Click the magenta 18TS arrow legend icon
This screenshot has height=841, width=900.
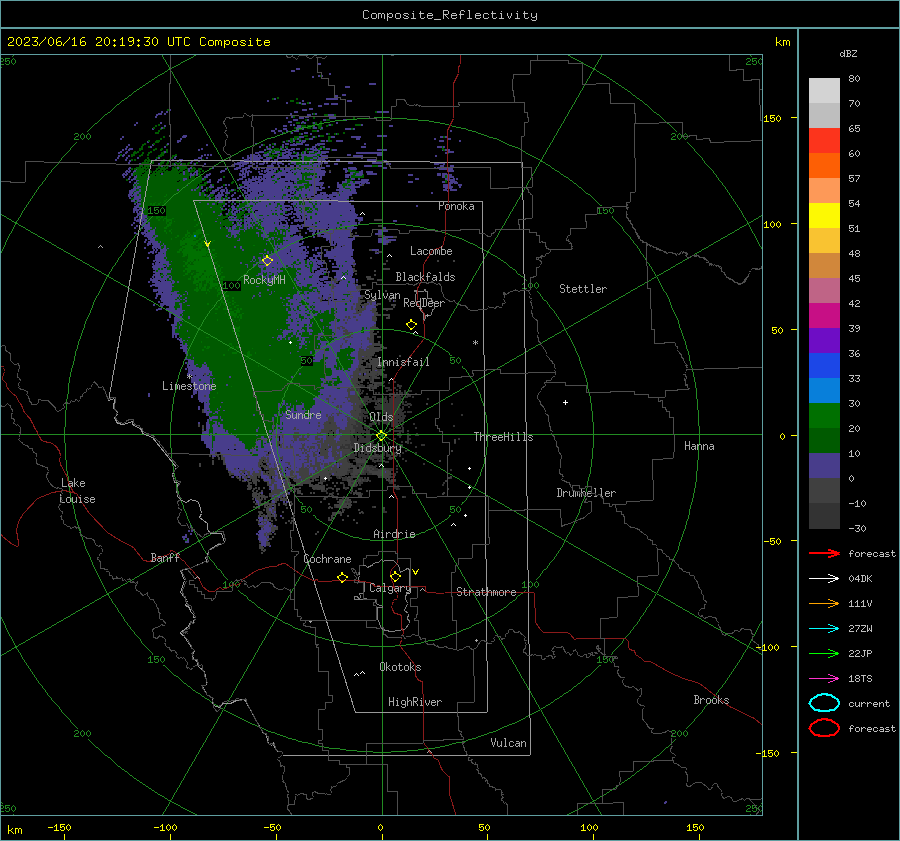tap(824, 679)
